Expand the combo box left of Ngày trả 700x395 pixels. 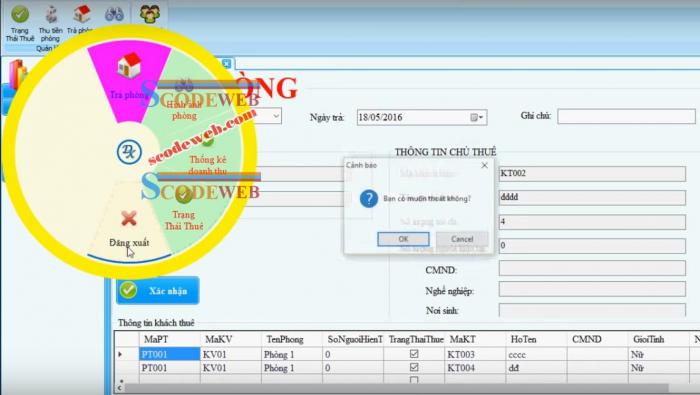276,116
